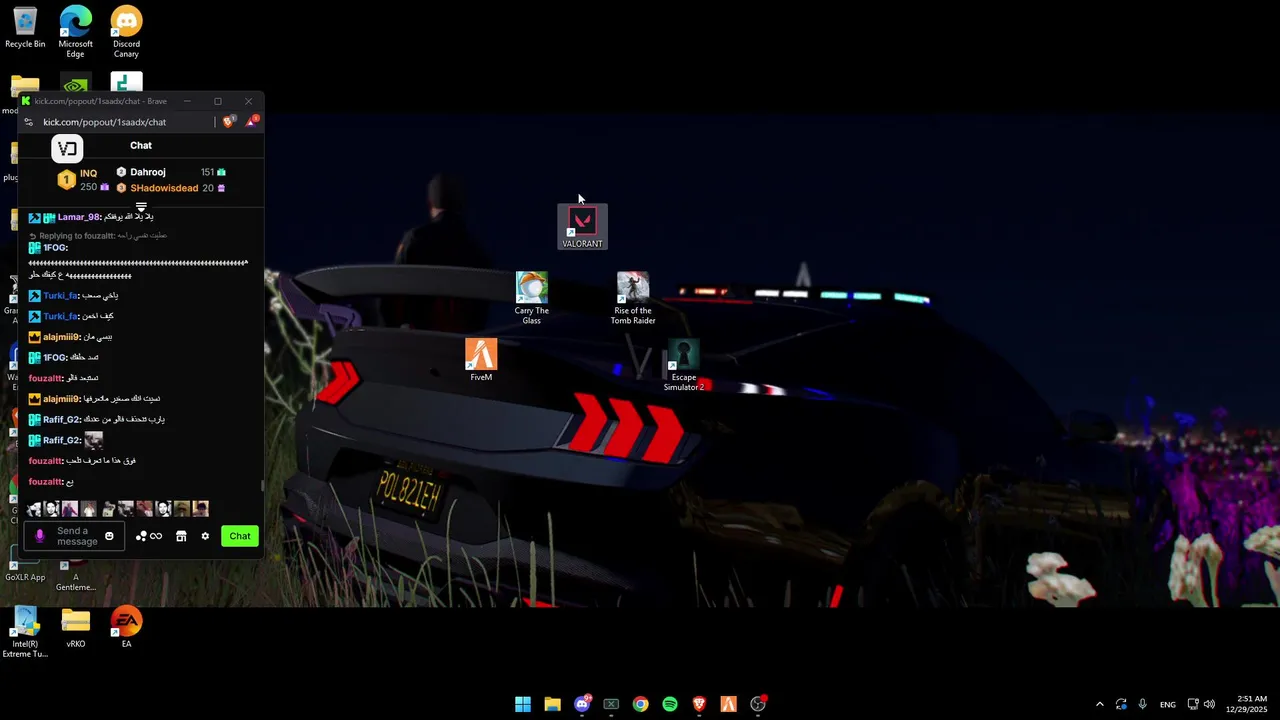
Task: Click the kick.com popout chat address bar
Action: [104, 122]
